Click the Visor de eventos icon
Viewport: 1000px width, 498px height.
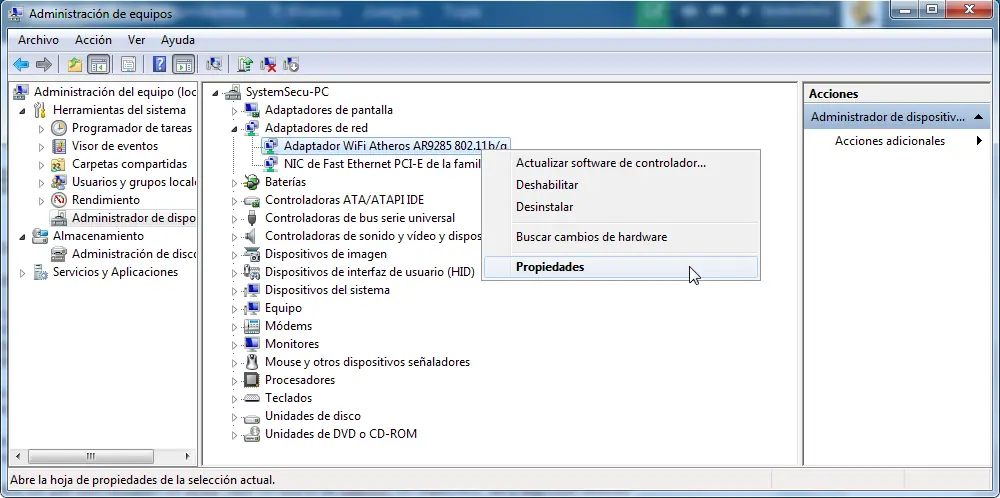[59, 146]
